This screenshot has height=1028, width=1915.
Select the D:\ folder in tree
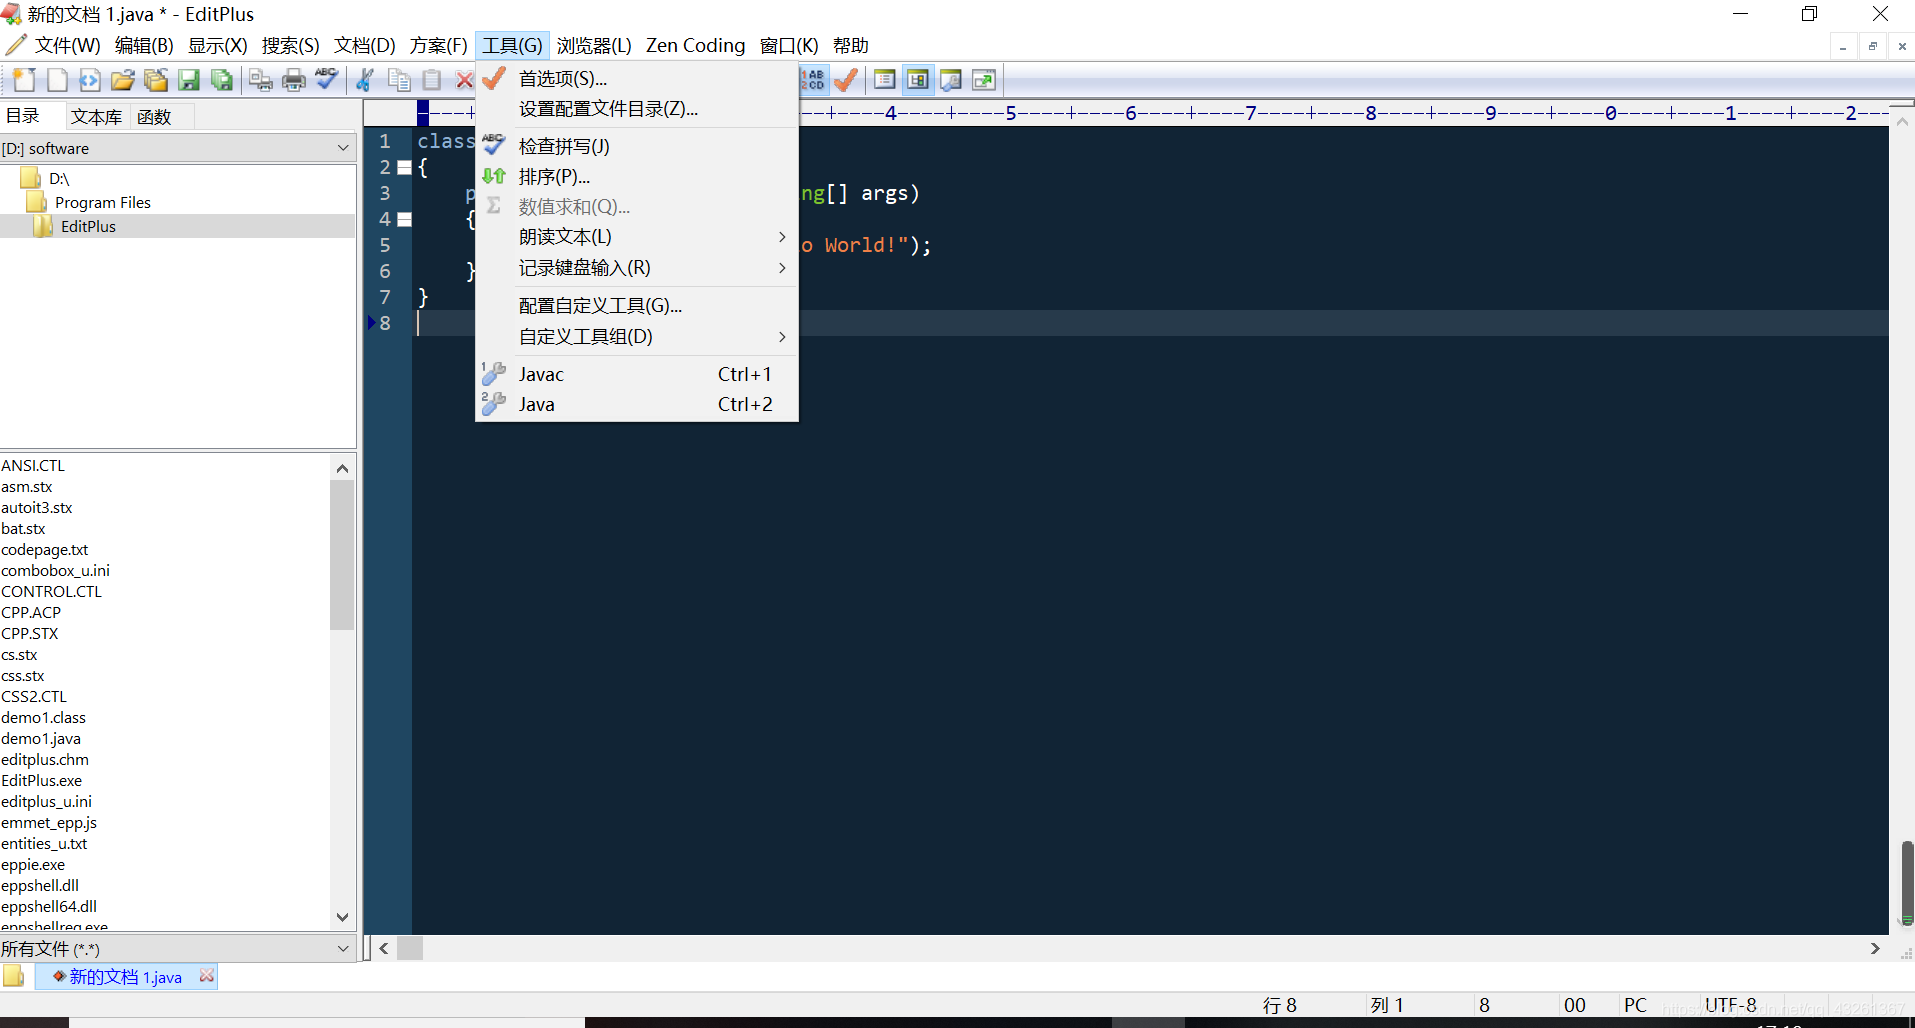[59, 179]
